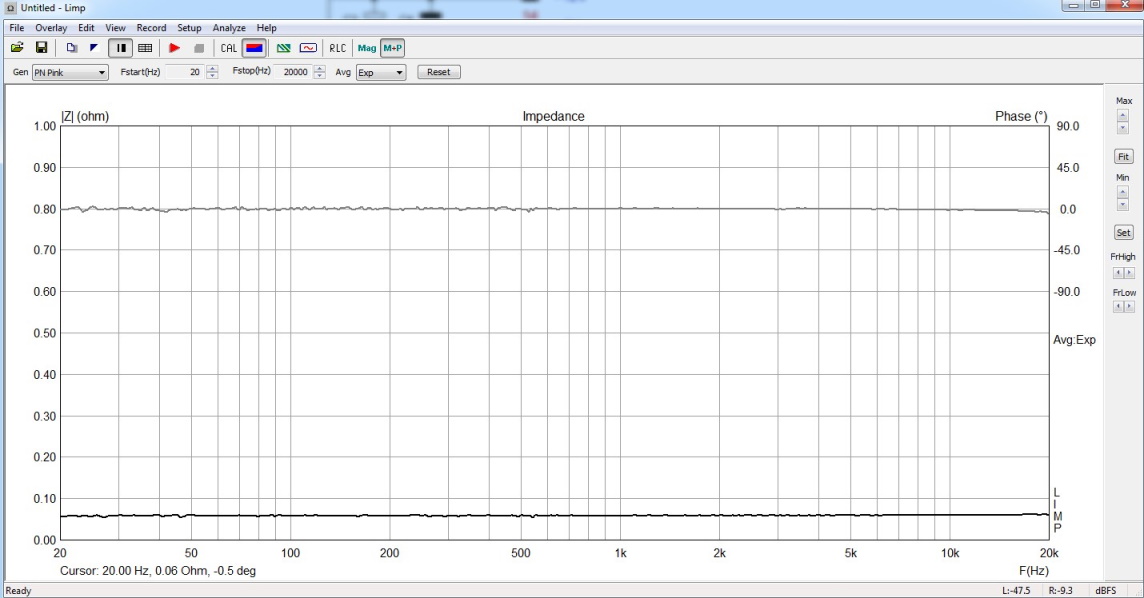
Task: Toggle the M+P magnitude and phase view
Action: [x=393, y=48]
